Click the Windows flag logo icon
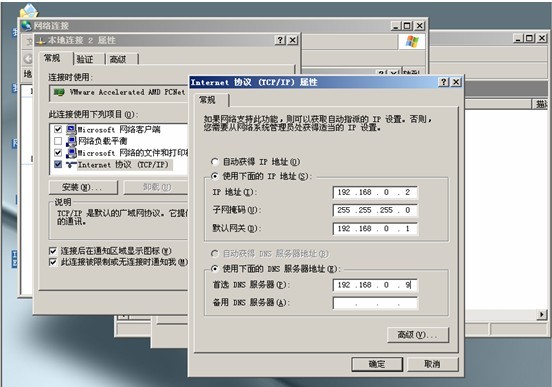The image size is (552, 387). [x=412, y=42]
